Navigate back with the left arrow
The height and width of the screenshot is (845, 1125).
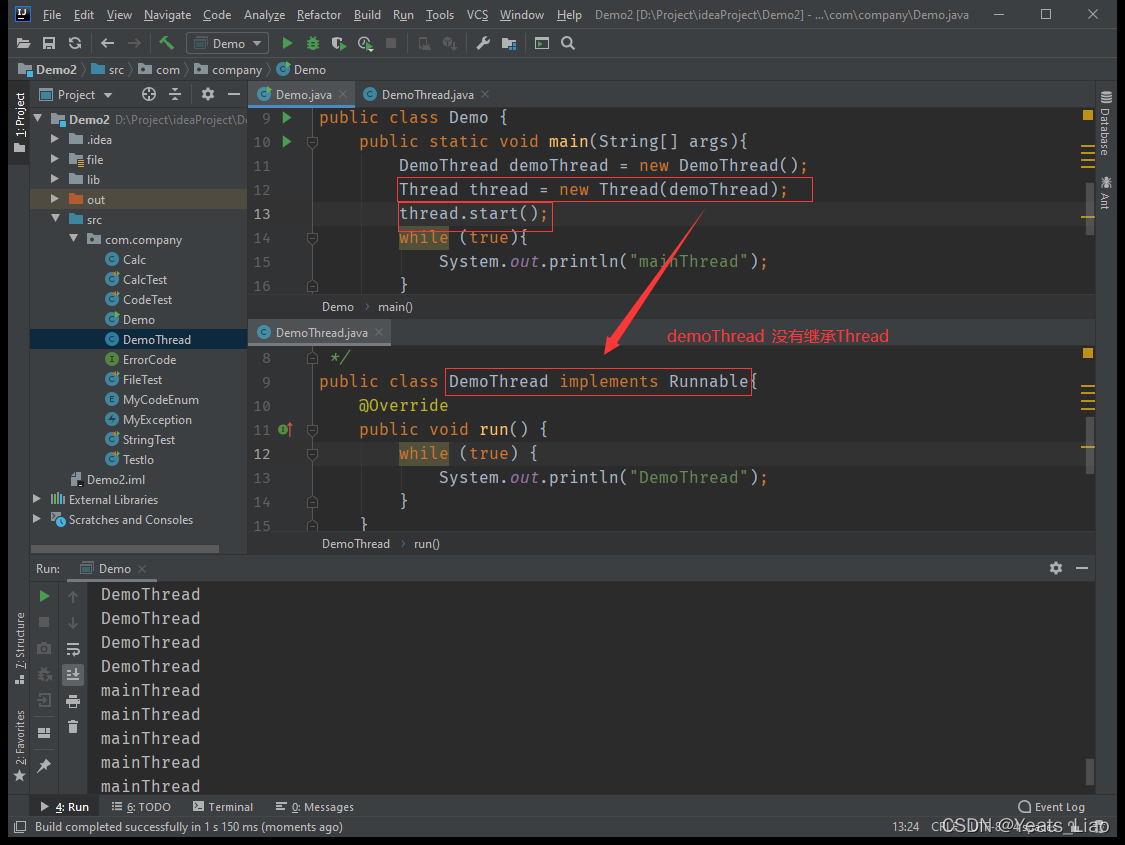(108, 43)
